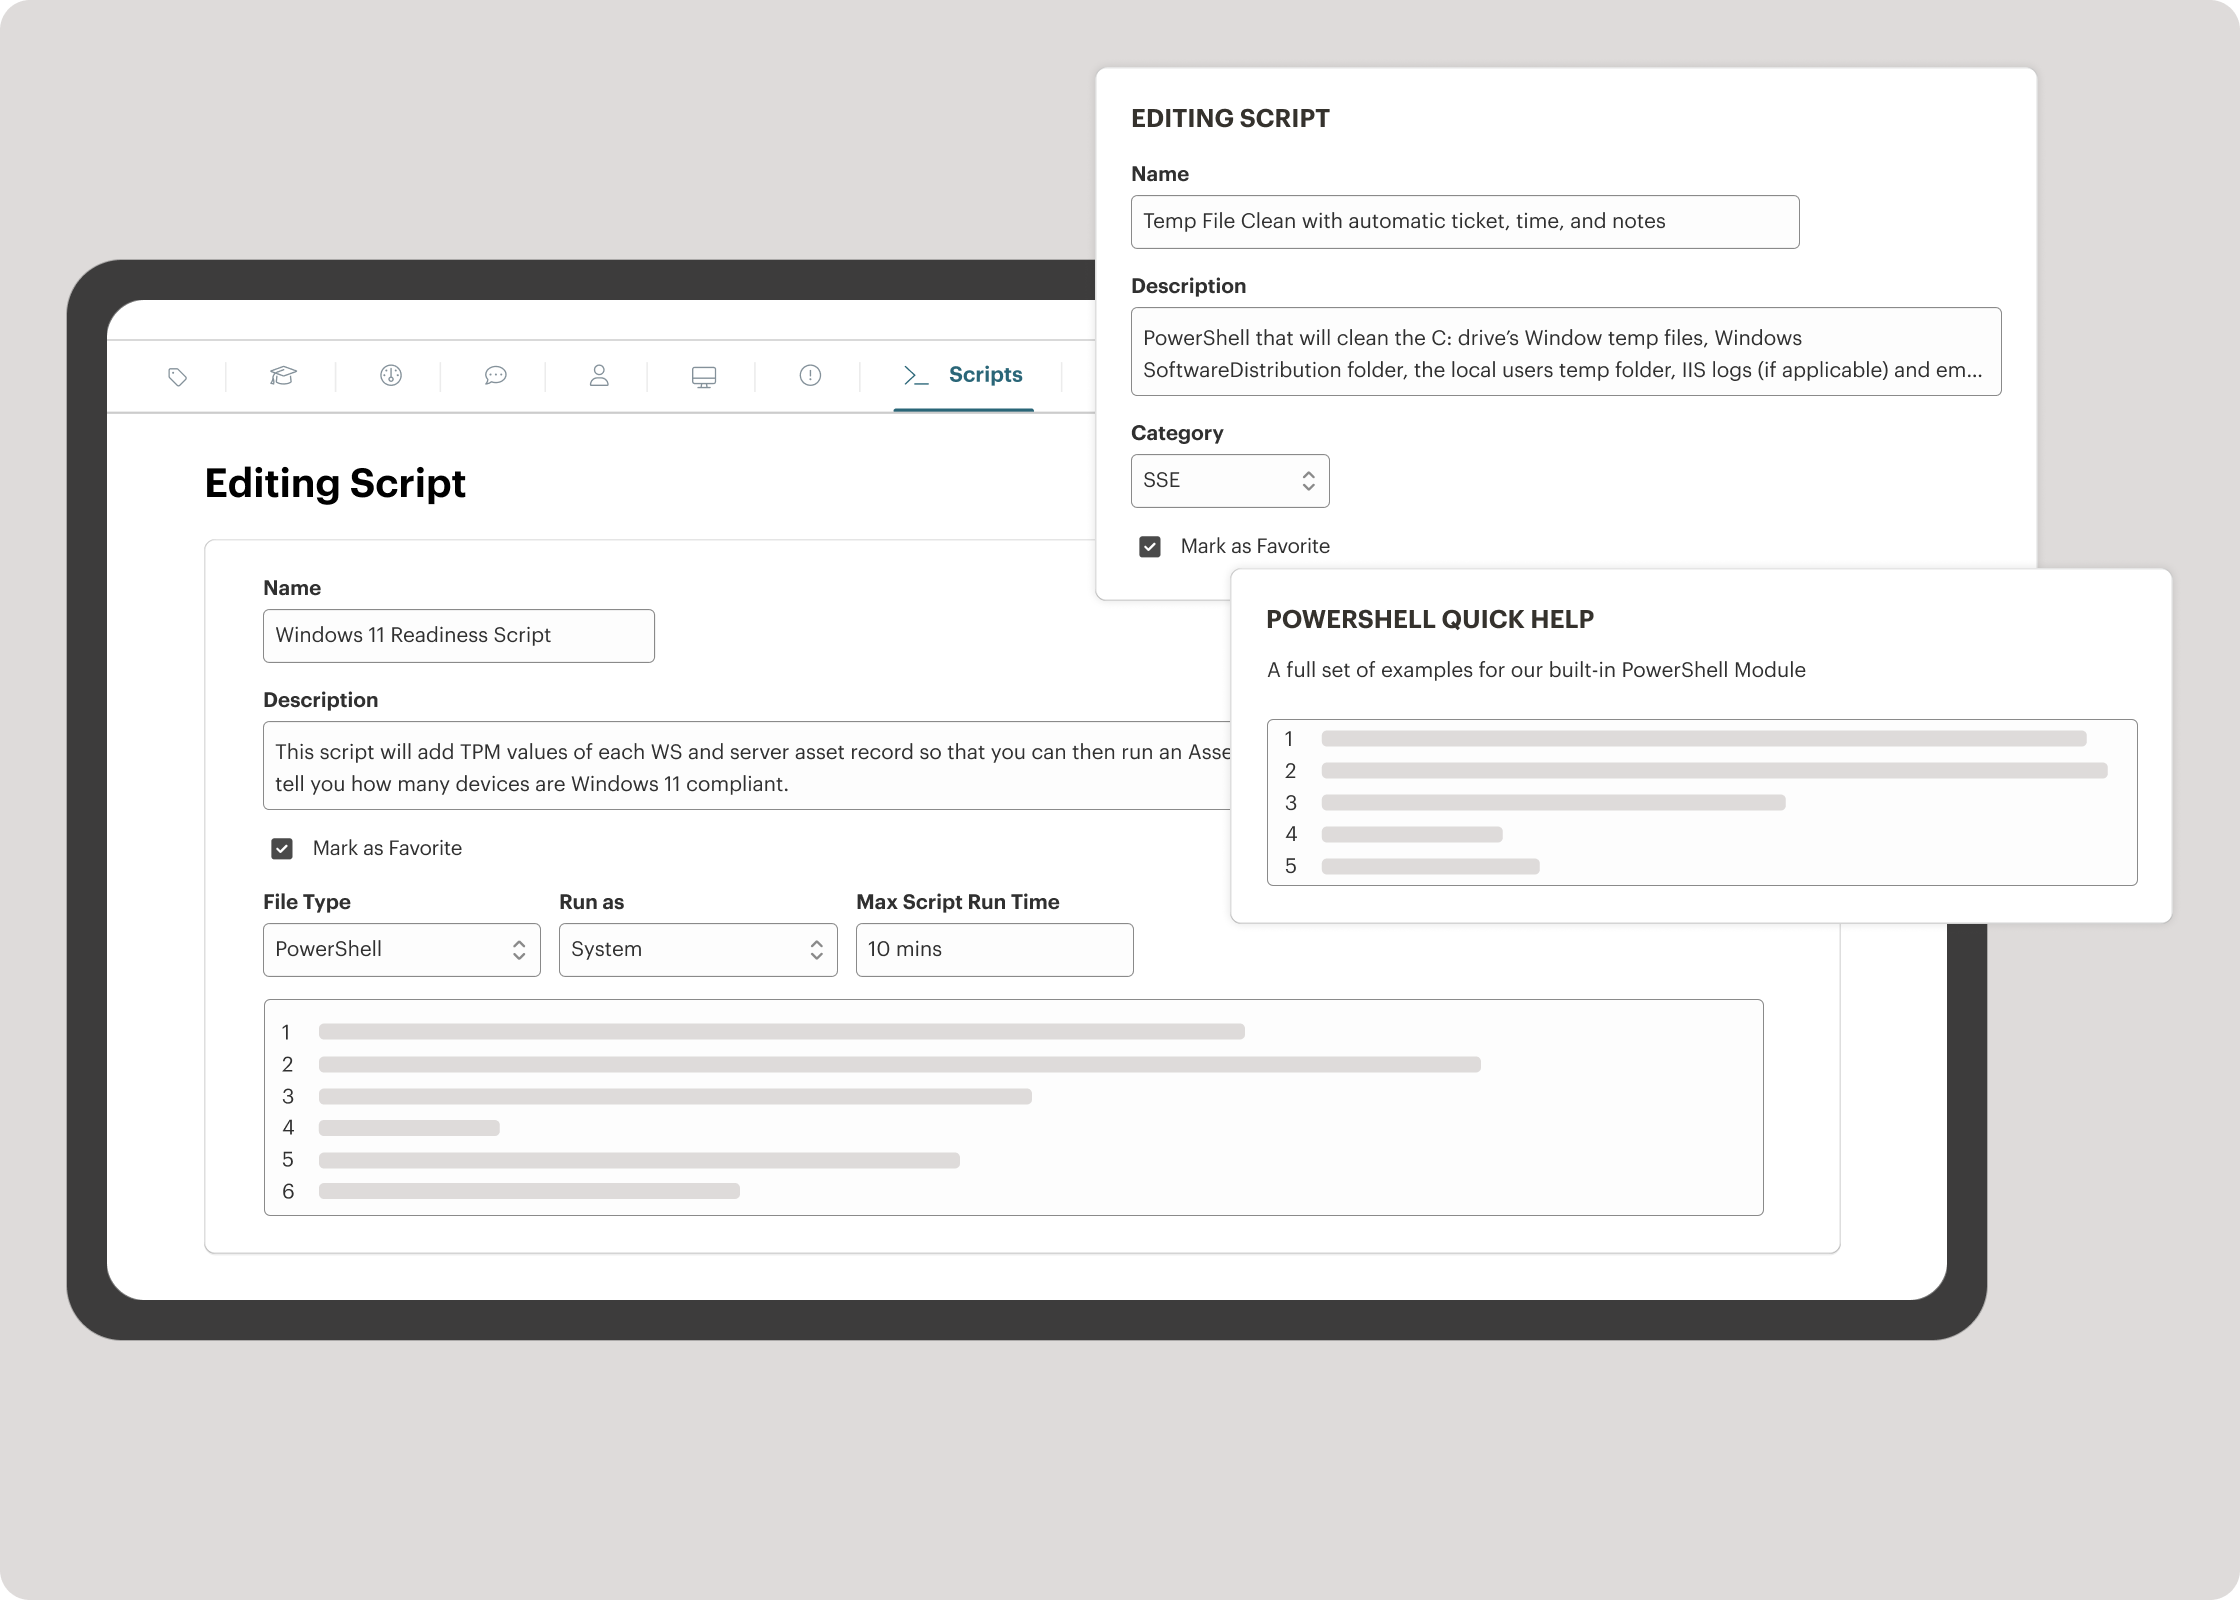Expand the Run as System dropdown
Screen dimensions: 2240x1600
pyautogui.click(x=697, y=949)
